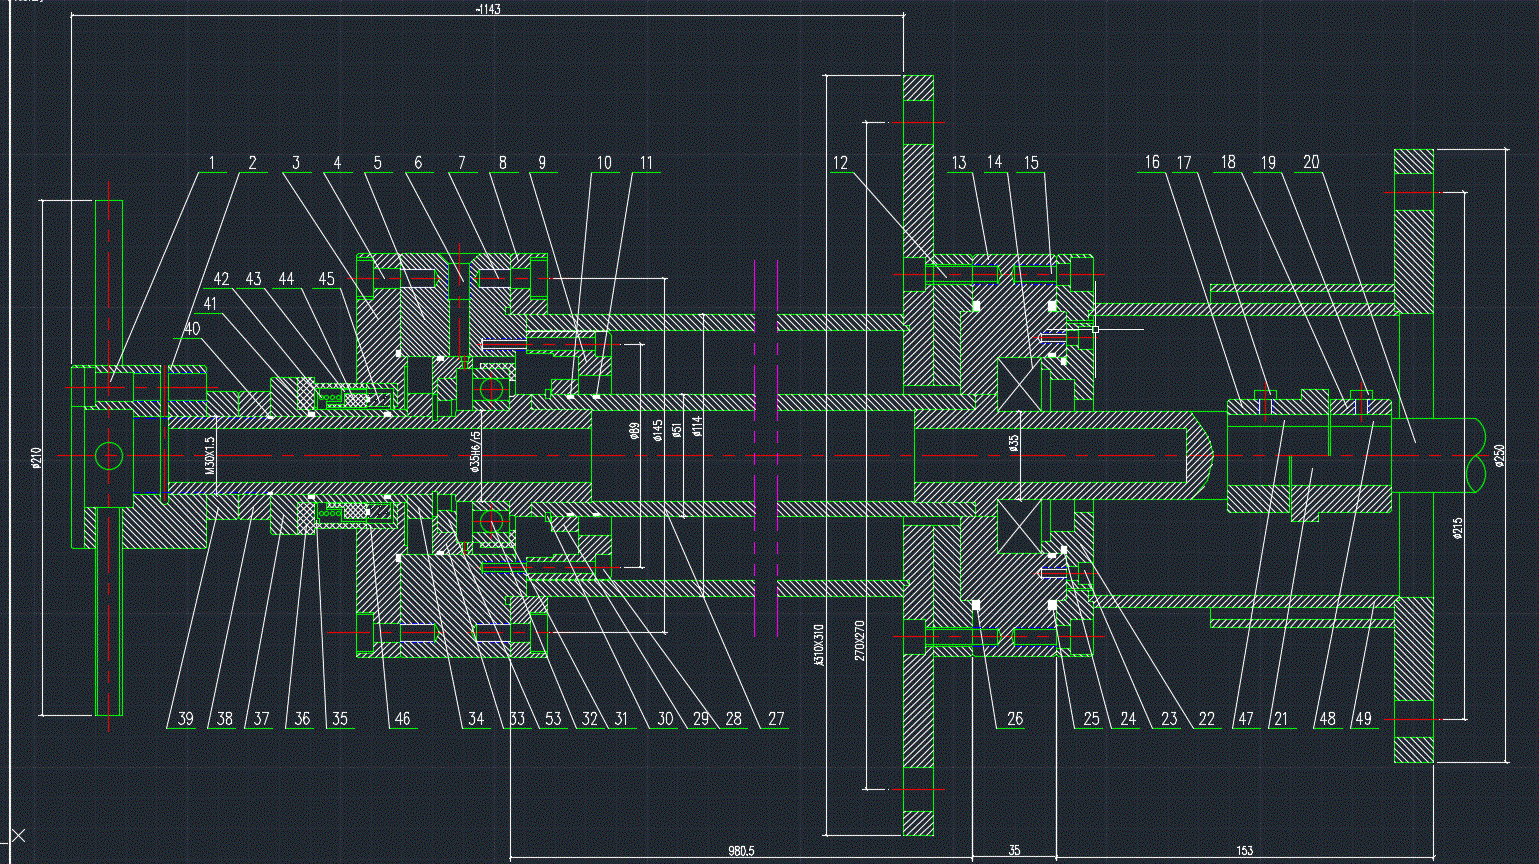Select the part callout number 45
Viewport: 1539px width, 864px height.
click(x=327, y=279)
